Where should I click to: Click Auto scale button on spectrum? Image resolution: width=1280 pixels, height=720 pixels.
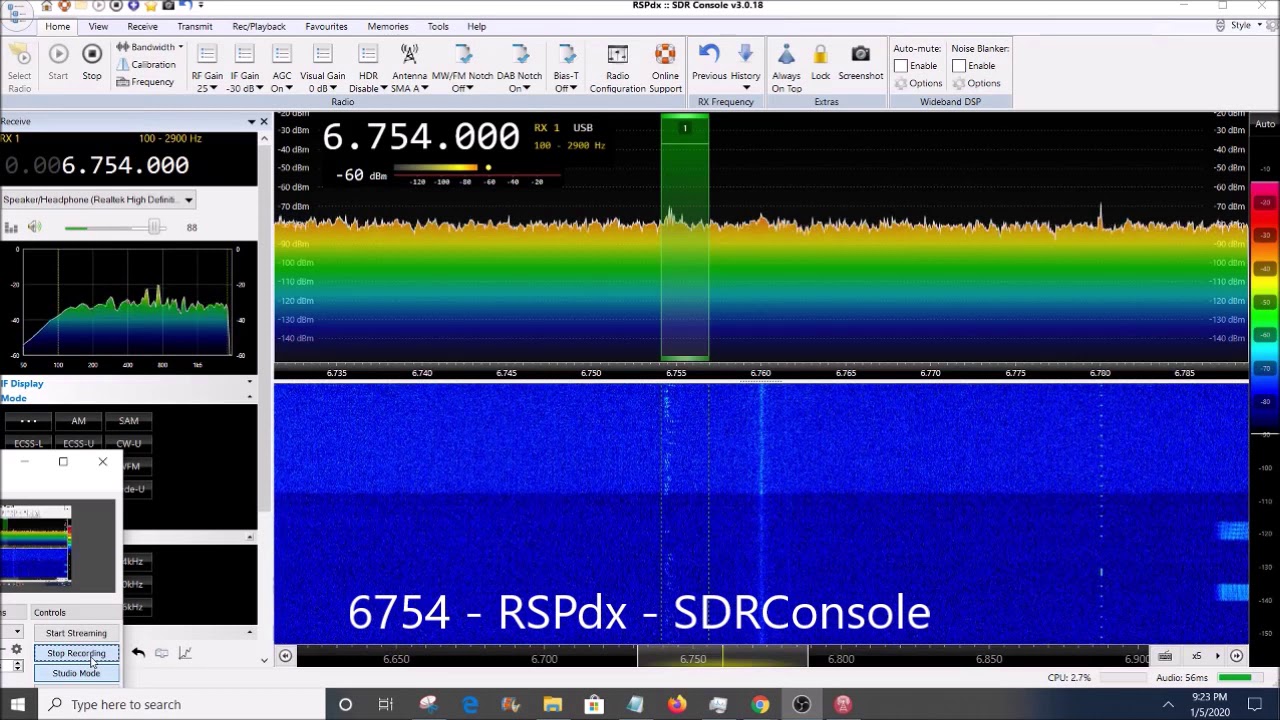(x=1265, y=125)
